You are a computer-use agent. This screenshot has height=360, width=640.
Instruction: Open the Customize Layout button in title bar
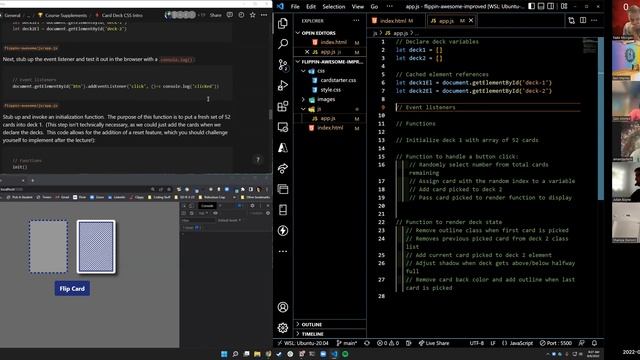(x=564, y=7)
